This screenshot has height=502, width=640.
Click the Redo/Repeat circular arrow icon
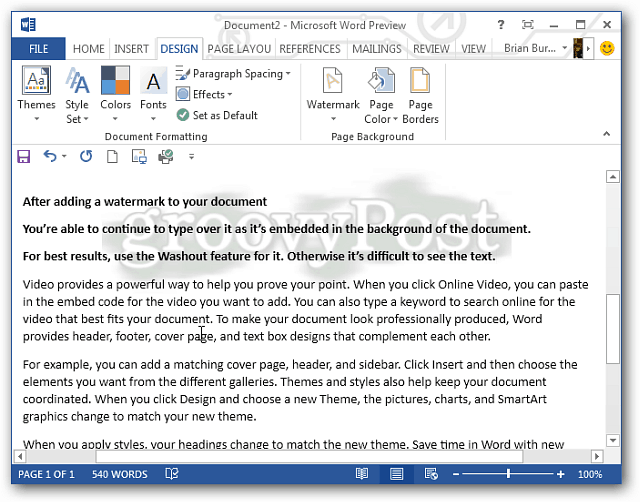(86, 156)
